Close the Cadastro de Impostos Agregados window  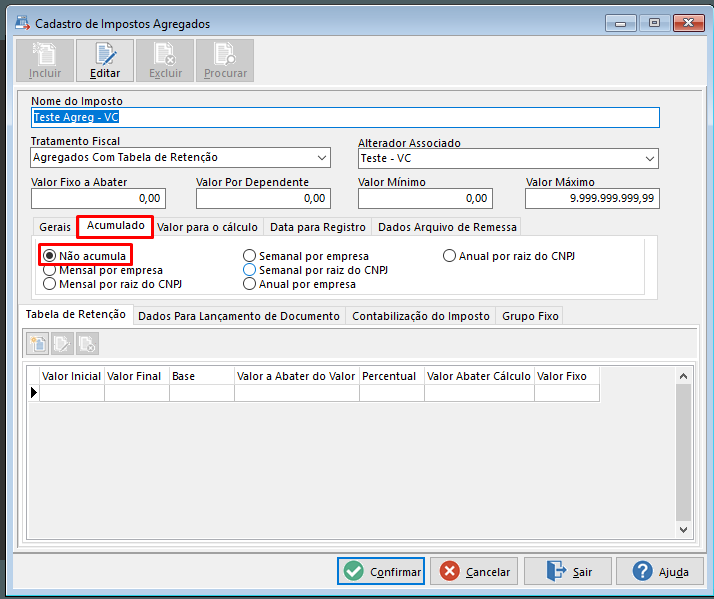pos(688,23)
